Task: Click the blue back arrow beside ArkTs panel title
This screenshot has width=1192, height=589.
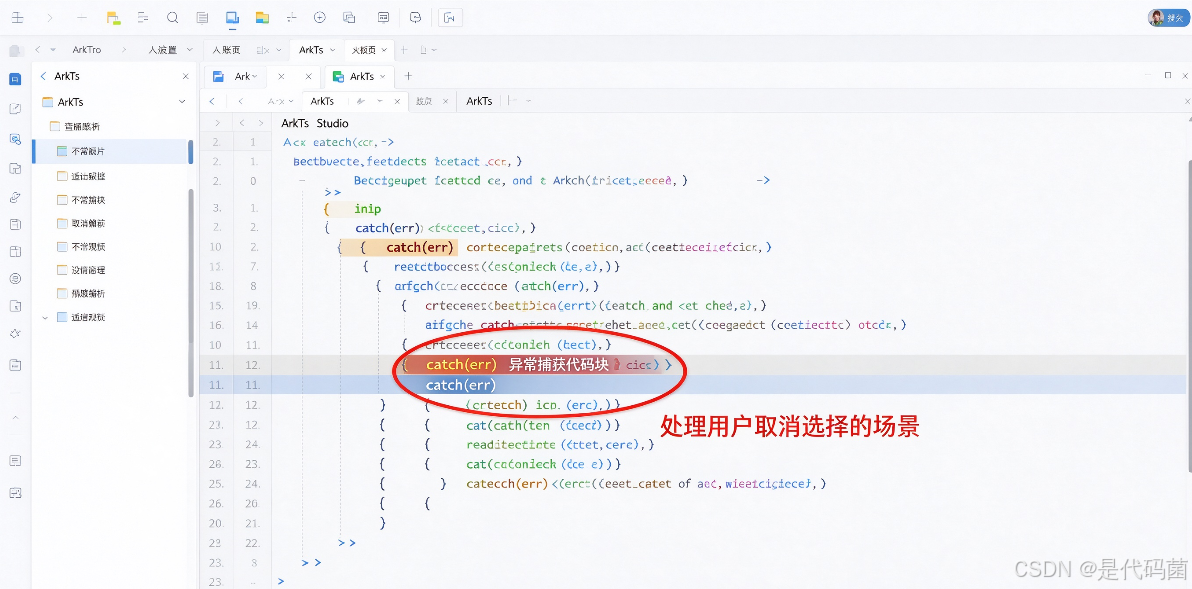Action: [x=43, y=76]
